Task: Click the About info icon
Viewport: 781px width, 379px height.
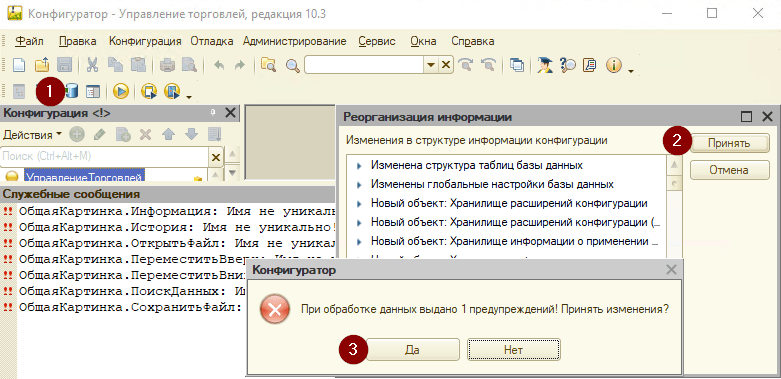Action: click(x=614, y=65)
